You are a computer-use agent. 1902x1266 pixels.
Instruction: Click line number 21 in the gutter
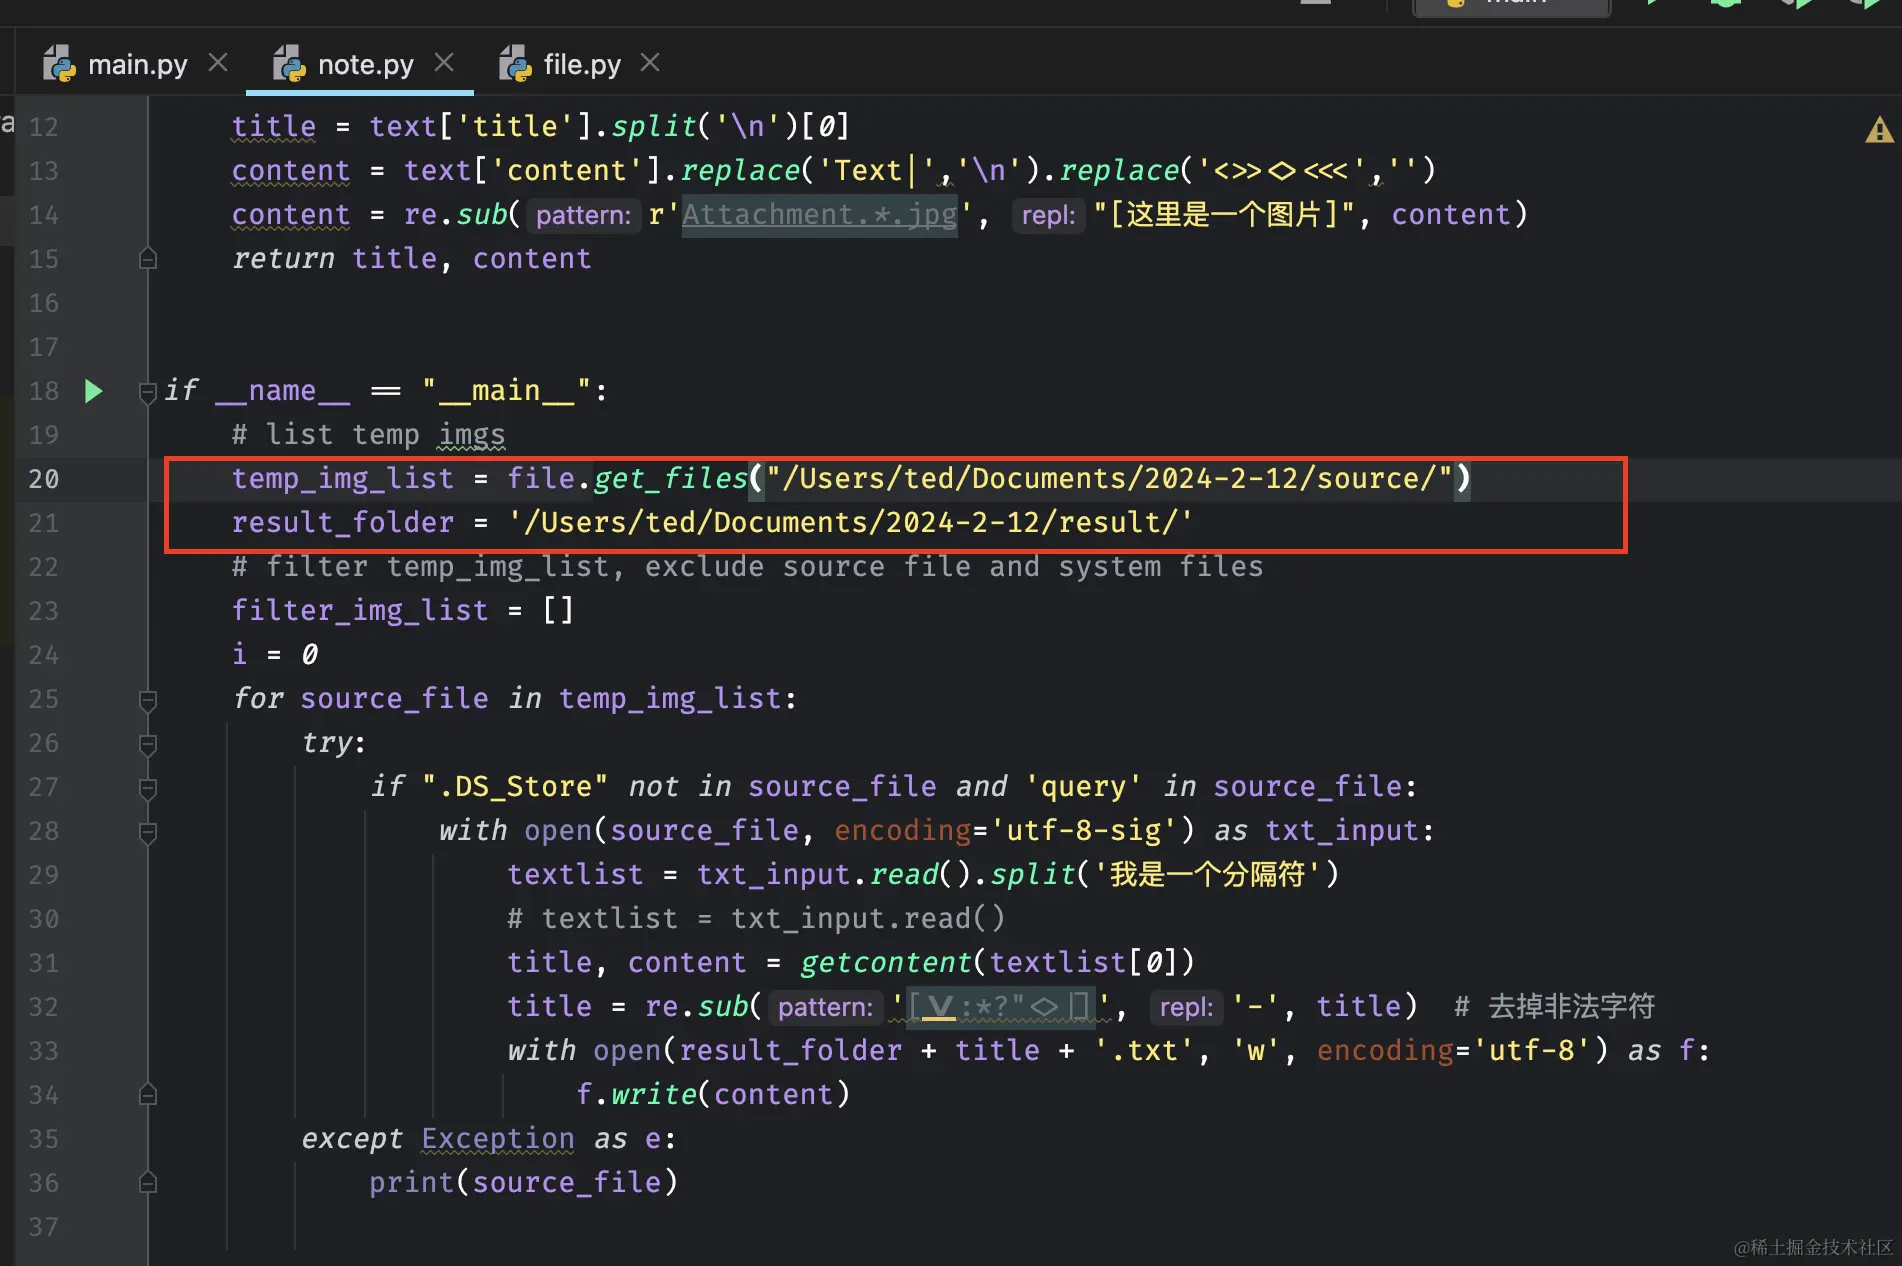point(44,523)
